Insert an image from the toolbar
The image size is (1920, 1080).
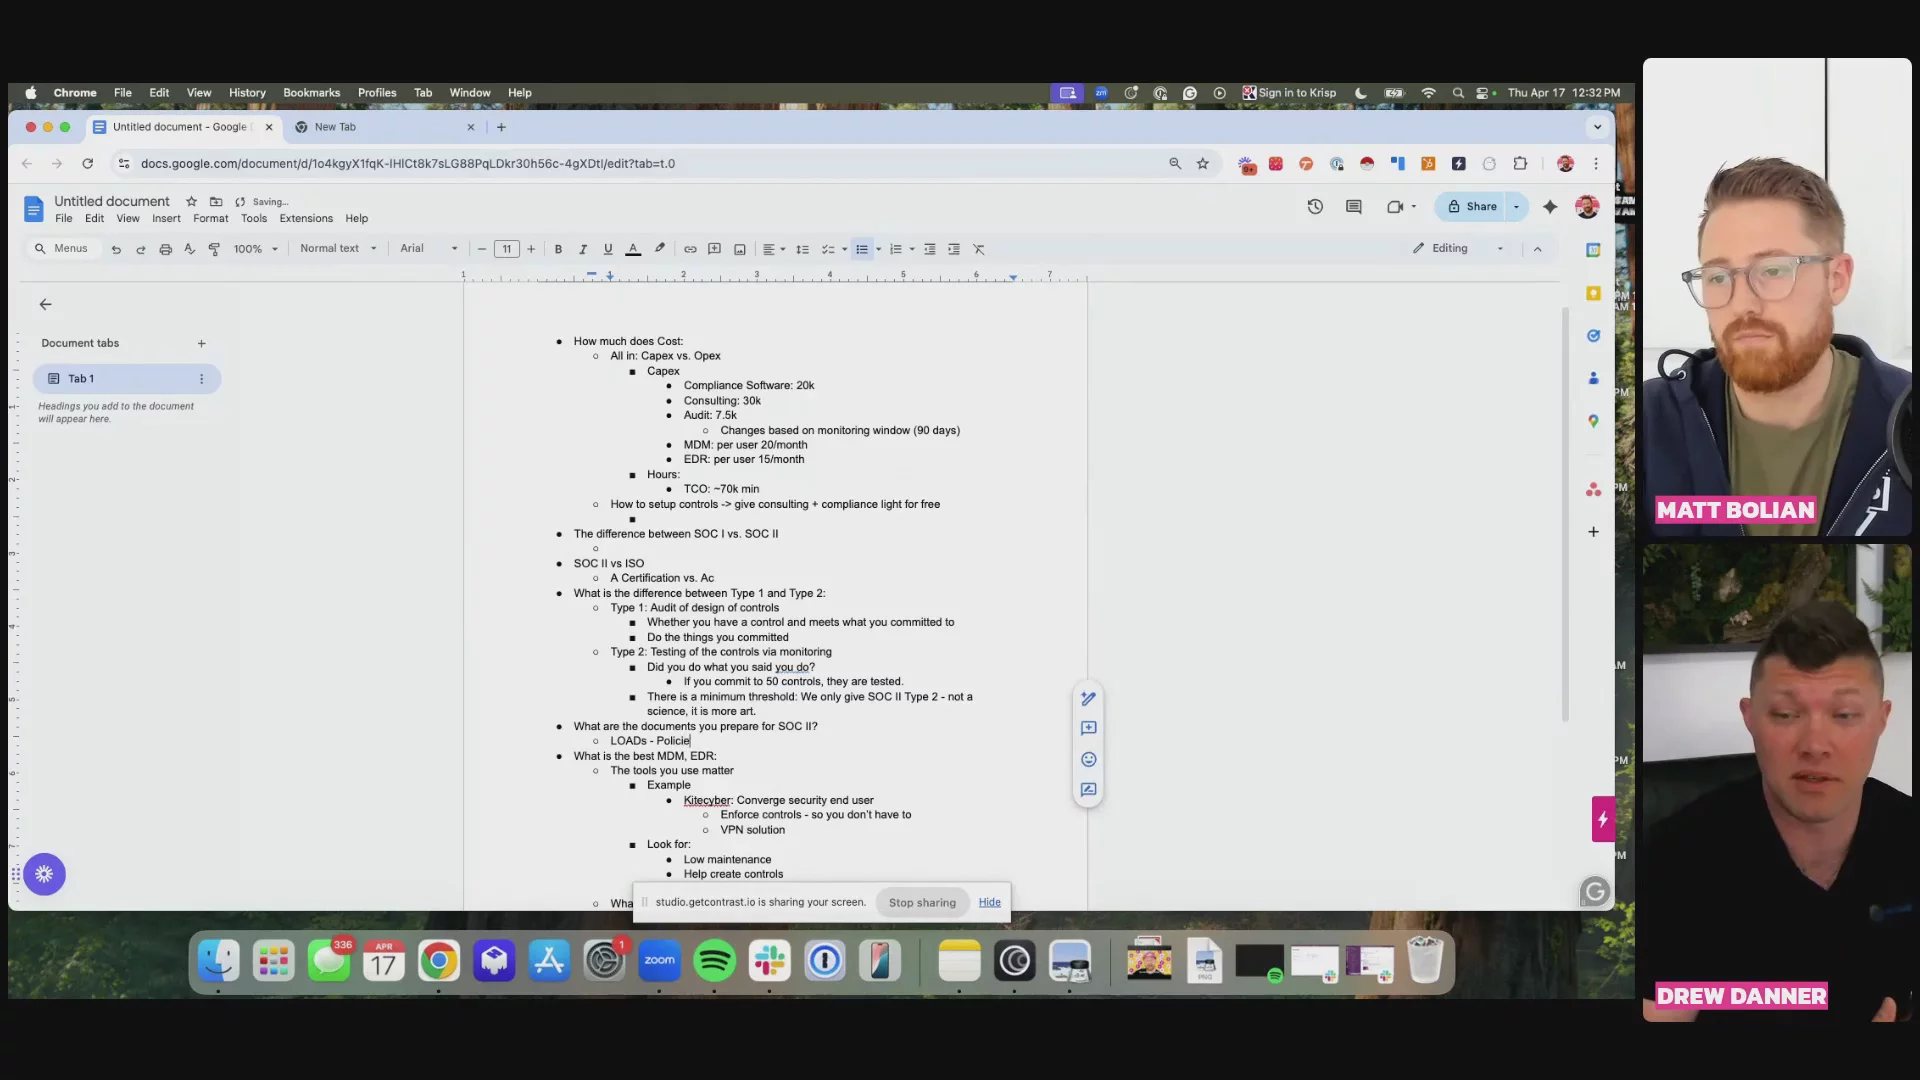[x=740, y=249]
